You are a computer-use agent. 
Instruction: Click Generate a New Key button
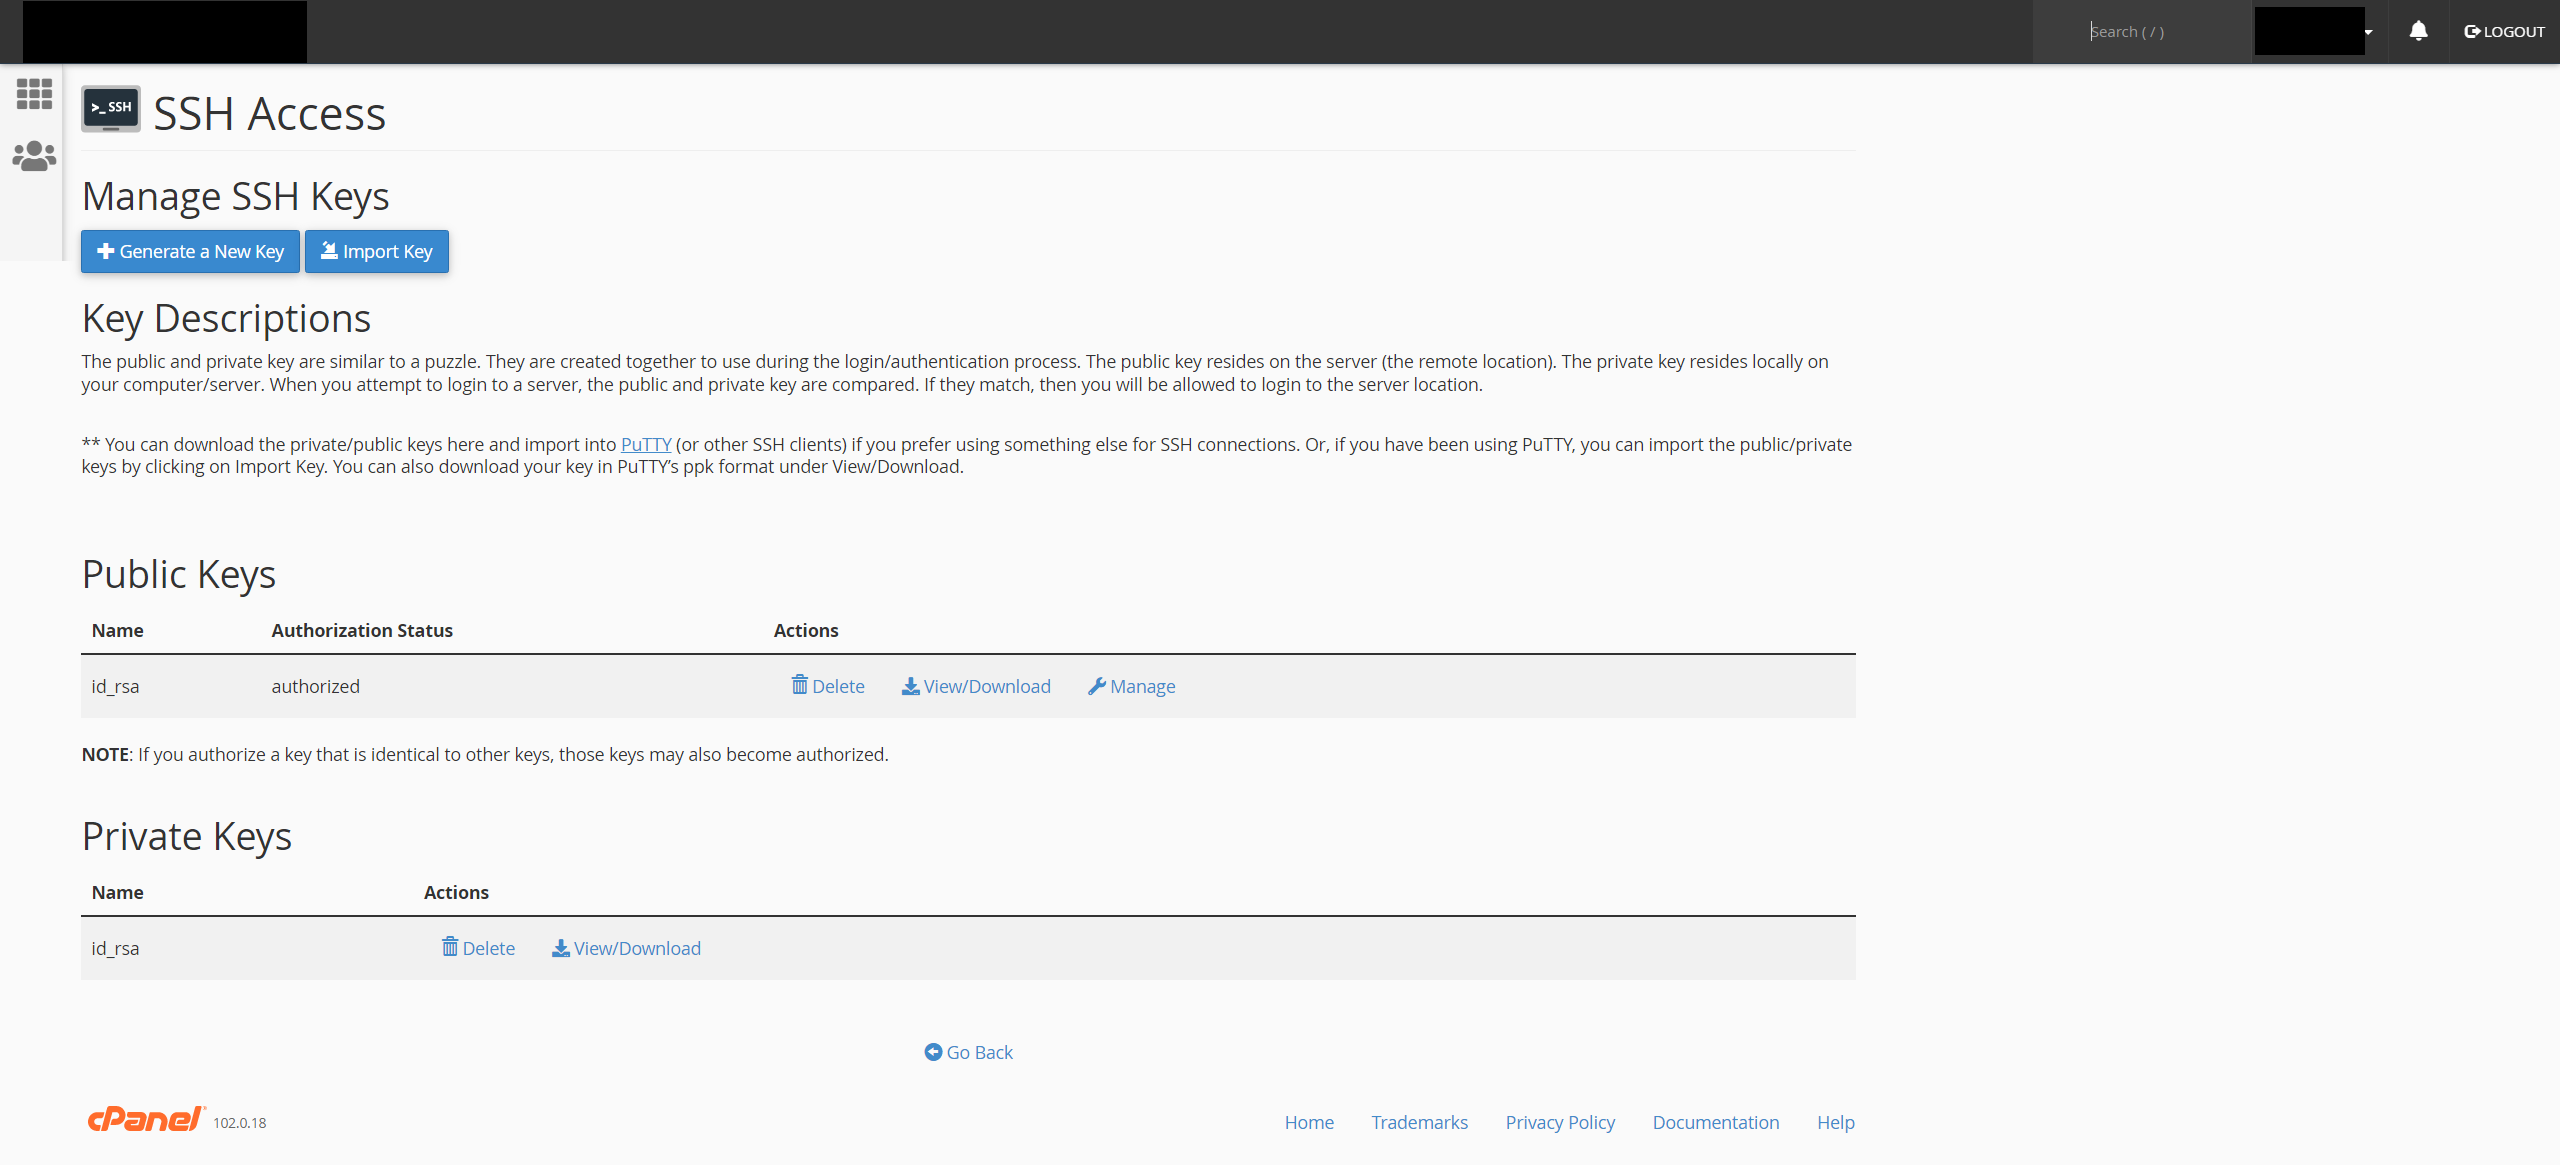(x=190, y=252)
